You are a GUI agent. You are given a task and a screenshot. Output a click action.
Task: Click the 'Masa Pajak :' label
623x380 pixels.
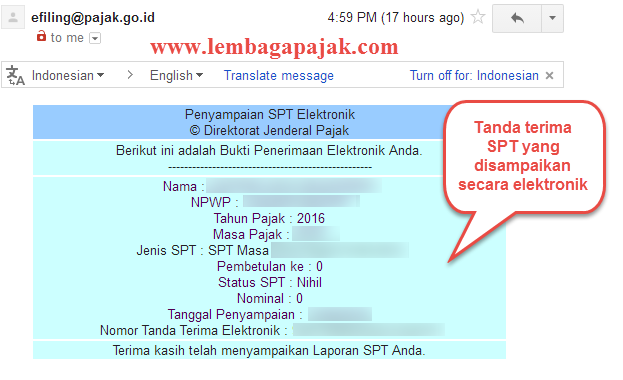coord(251,235)
